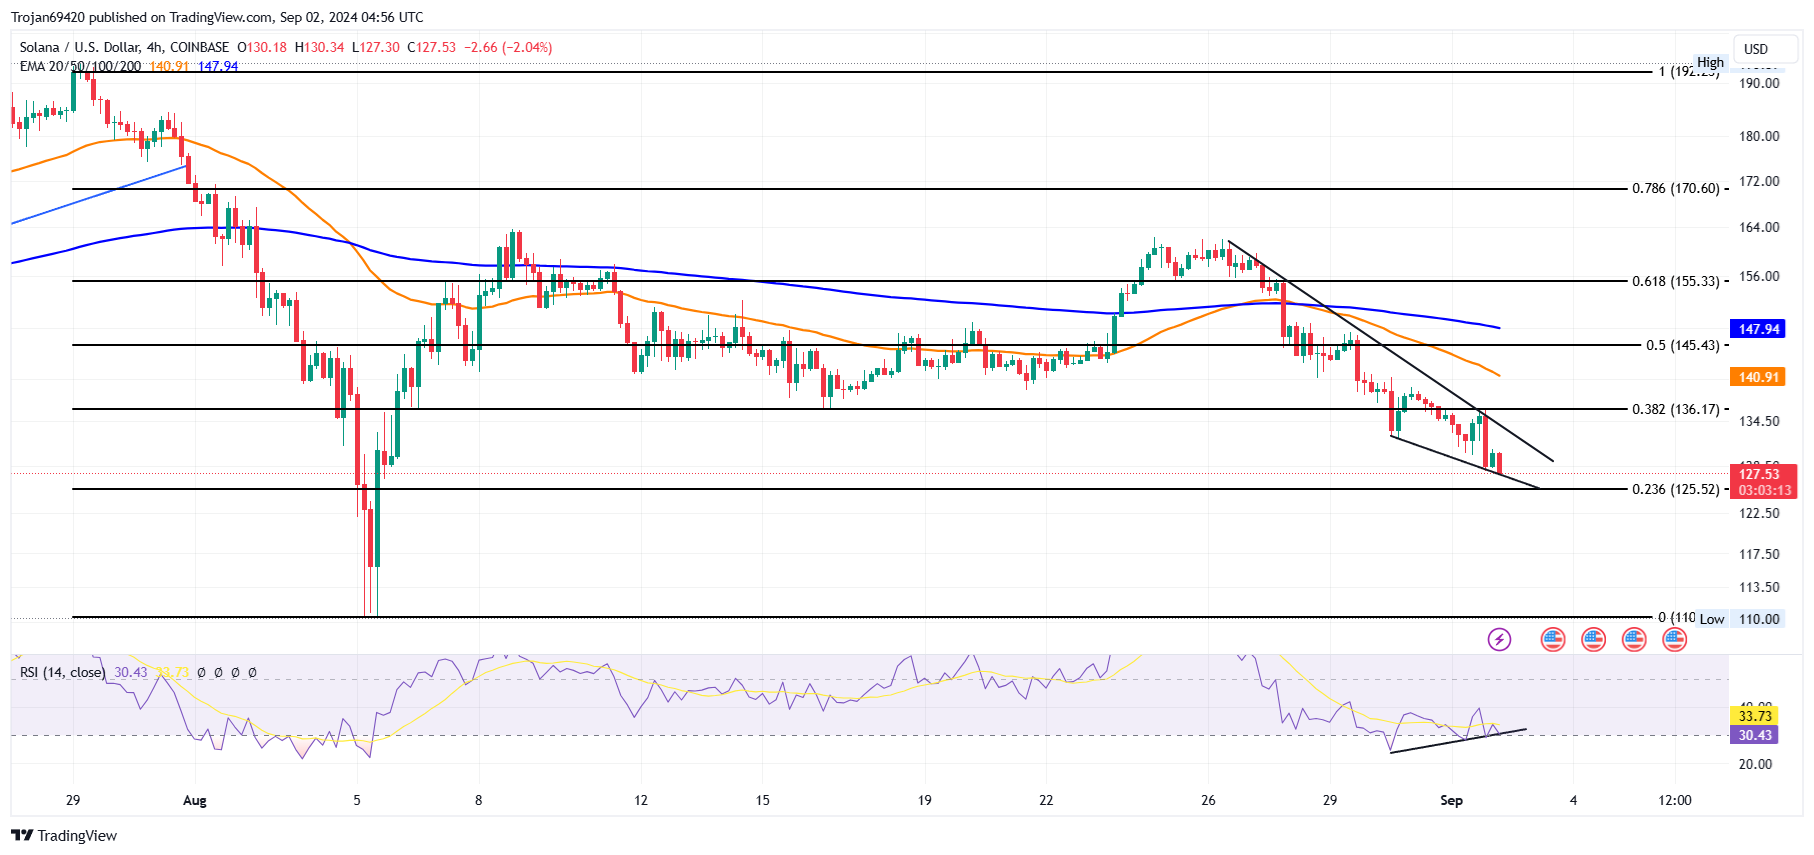Click the 0.382 (136.17) Fibonacci label
The height and width of the screenshot is (855, 1814).
1676,409
